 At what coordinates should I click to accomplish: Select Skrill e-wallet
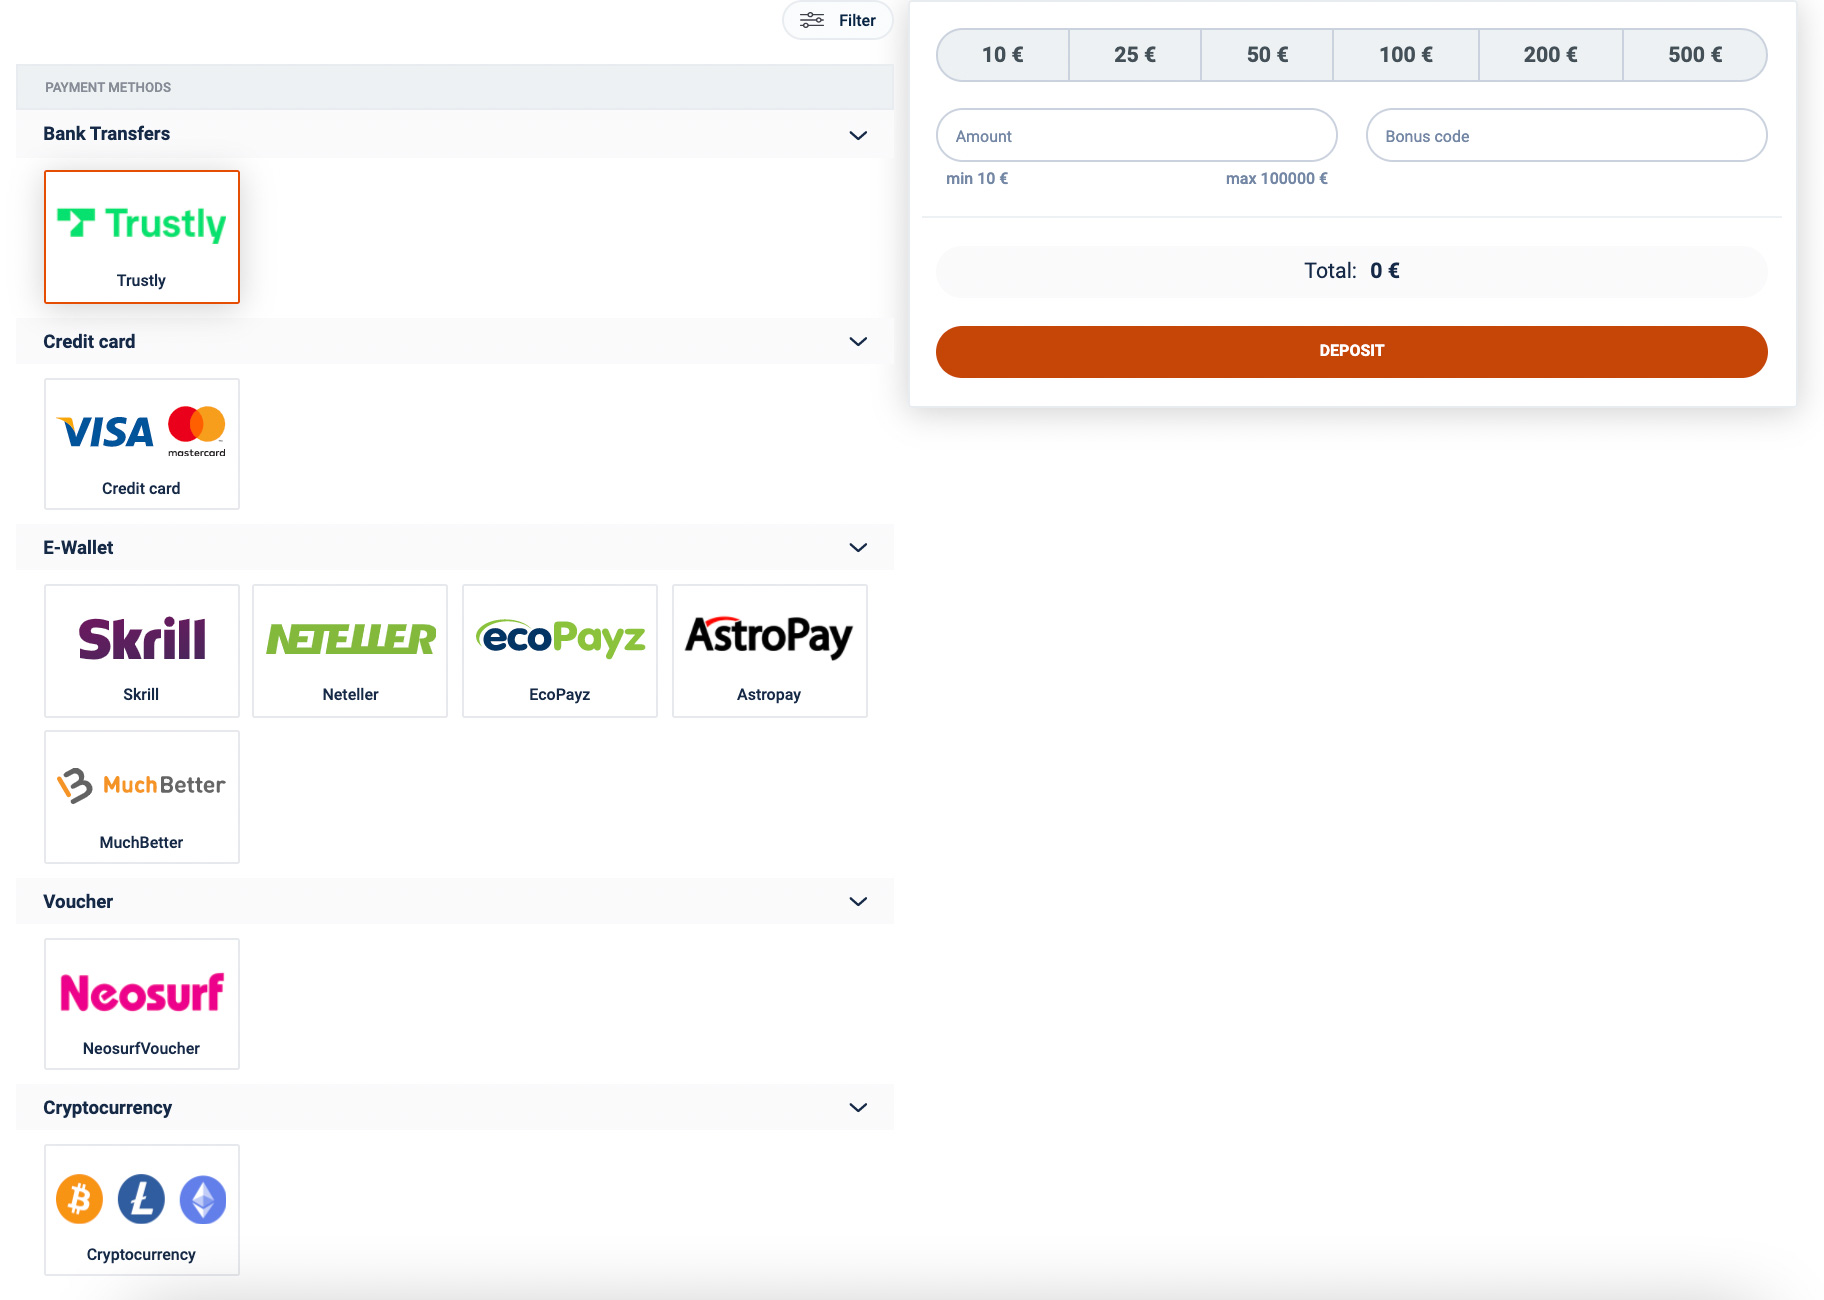pyautogui.click(x=142, y=651)
